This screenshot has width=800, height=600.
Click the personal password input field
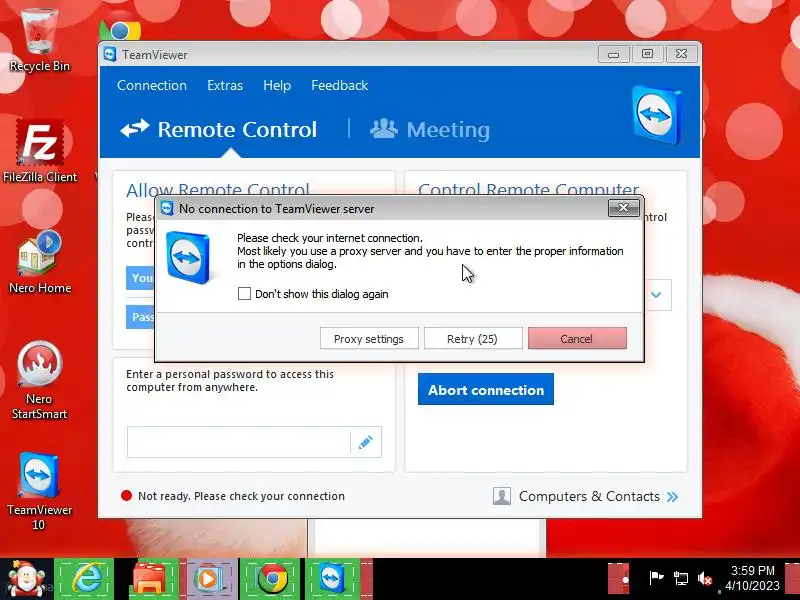tap(239, 442)
